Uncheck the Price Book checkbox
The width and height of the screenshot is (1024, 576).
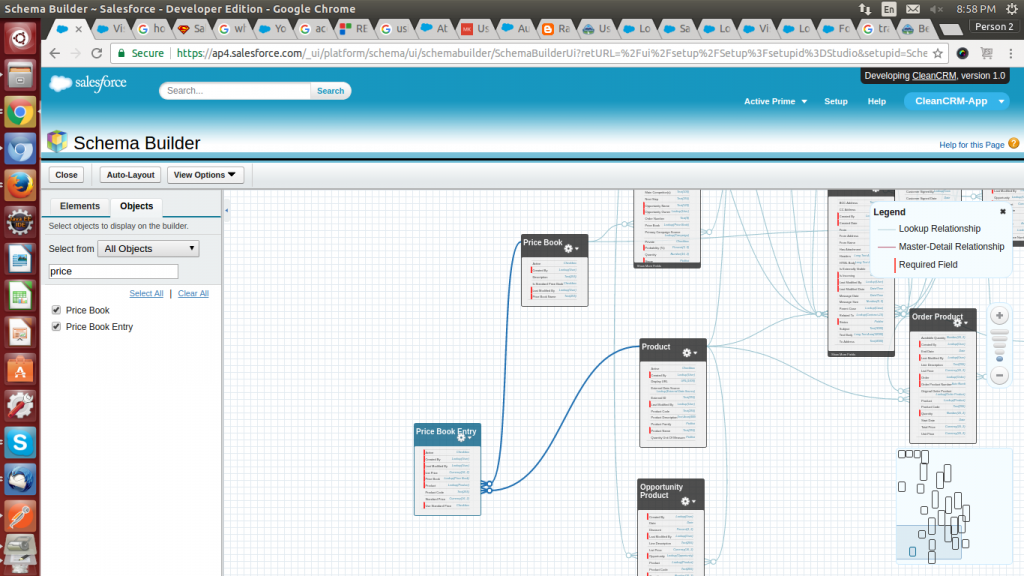pyautogui.click(x=56, y=311)
